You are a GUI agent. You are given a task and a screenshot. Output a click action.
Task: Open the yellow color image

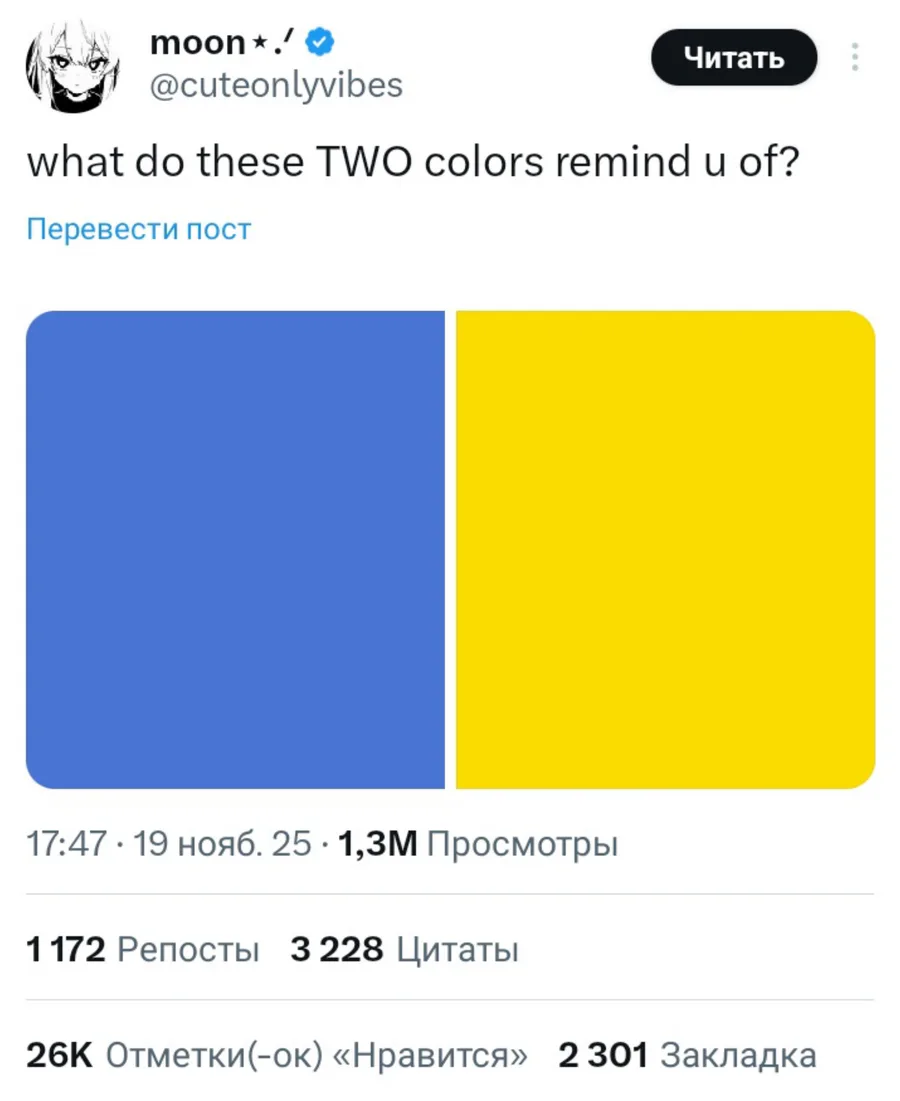click(665, 549)
